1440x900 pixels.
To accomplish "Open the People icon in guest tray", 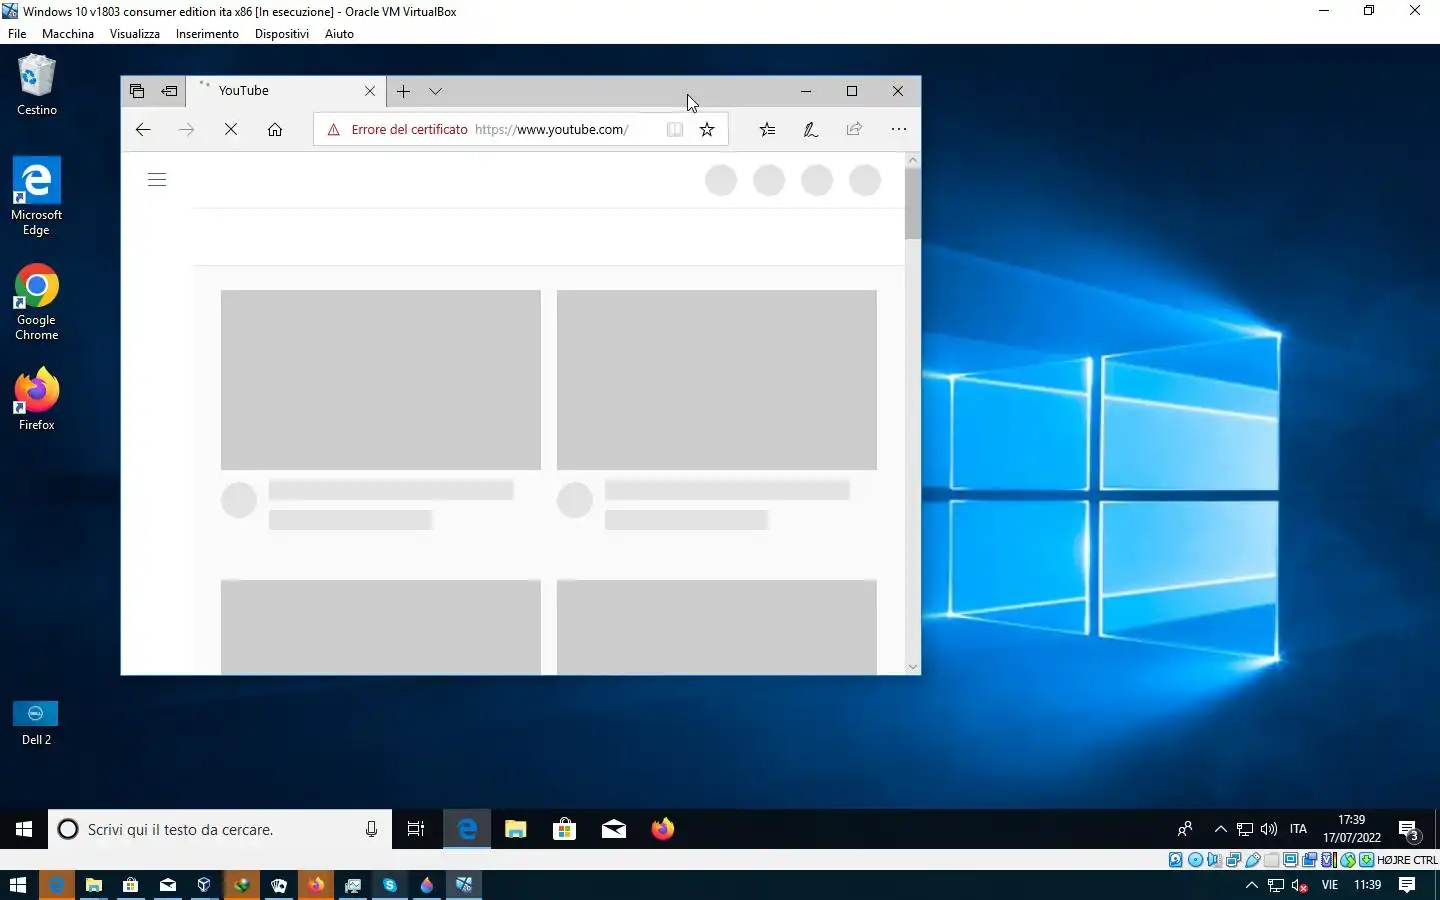I will pos(1185,829).
